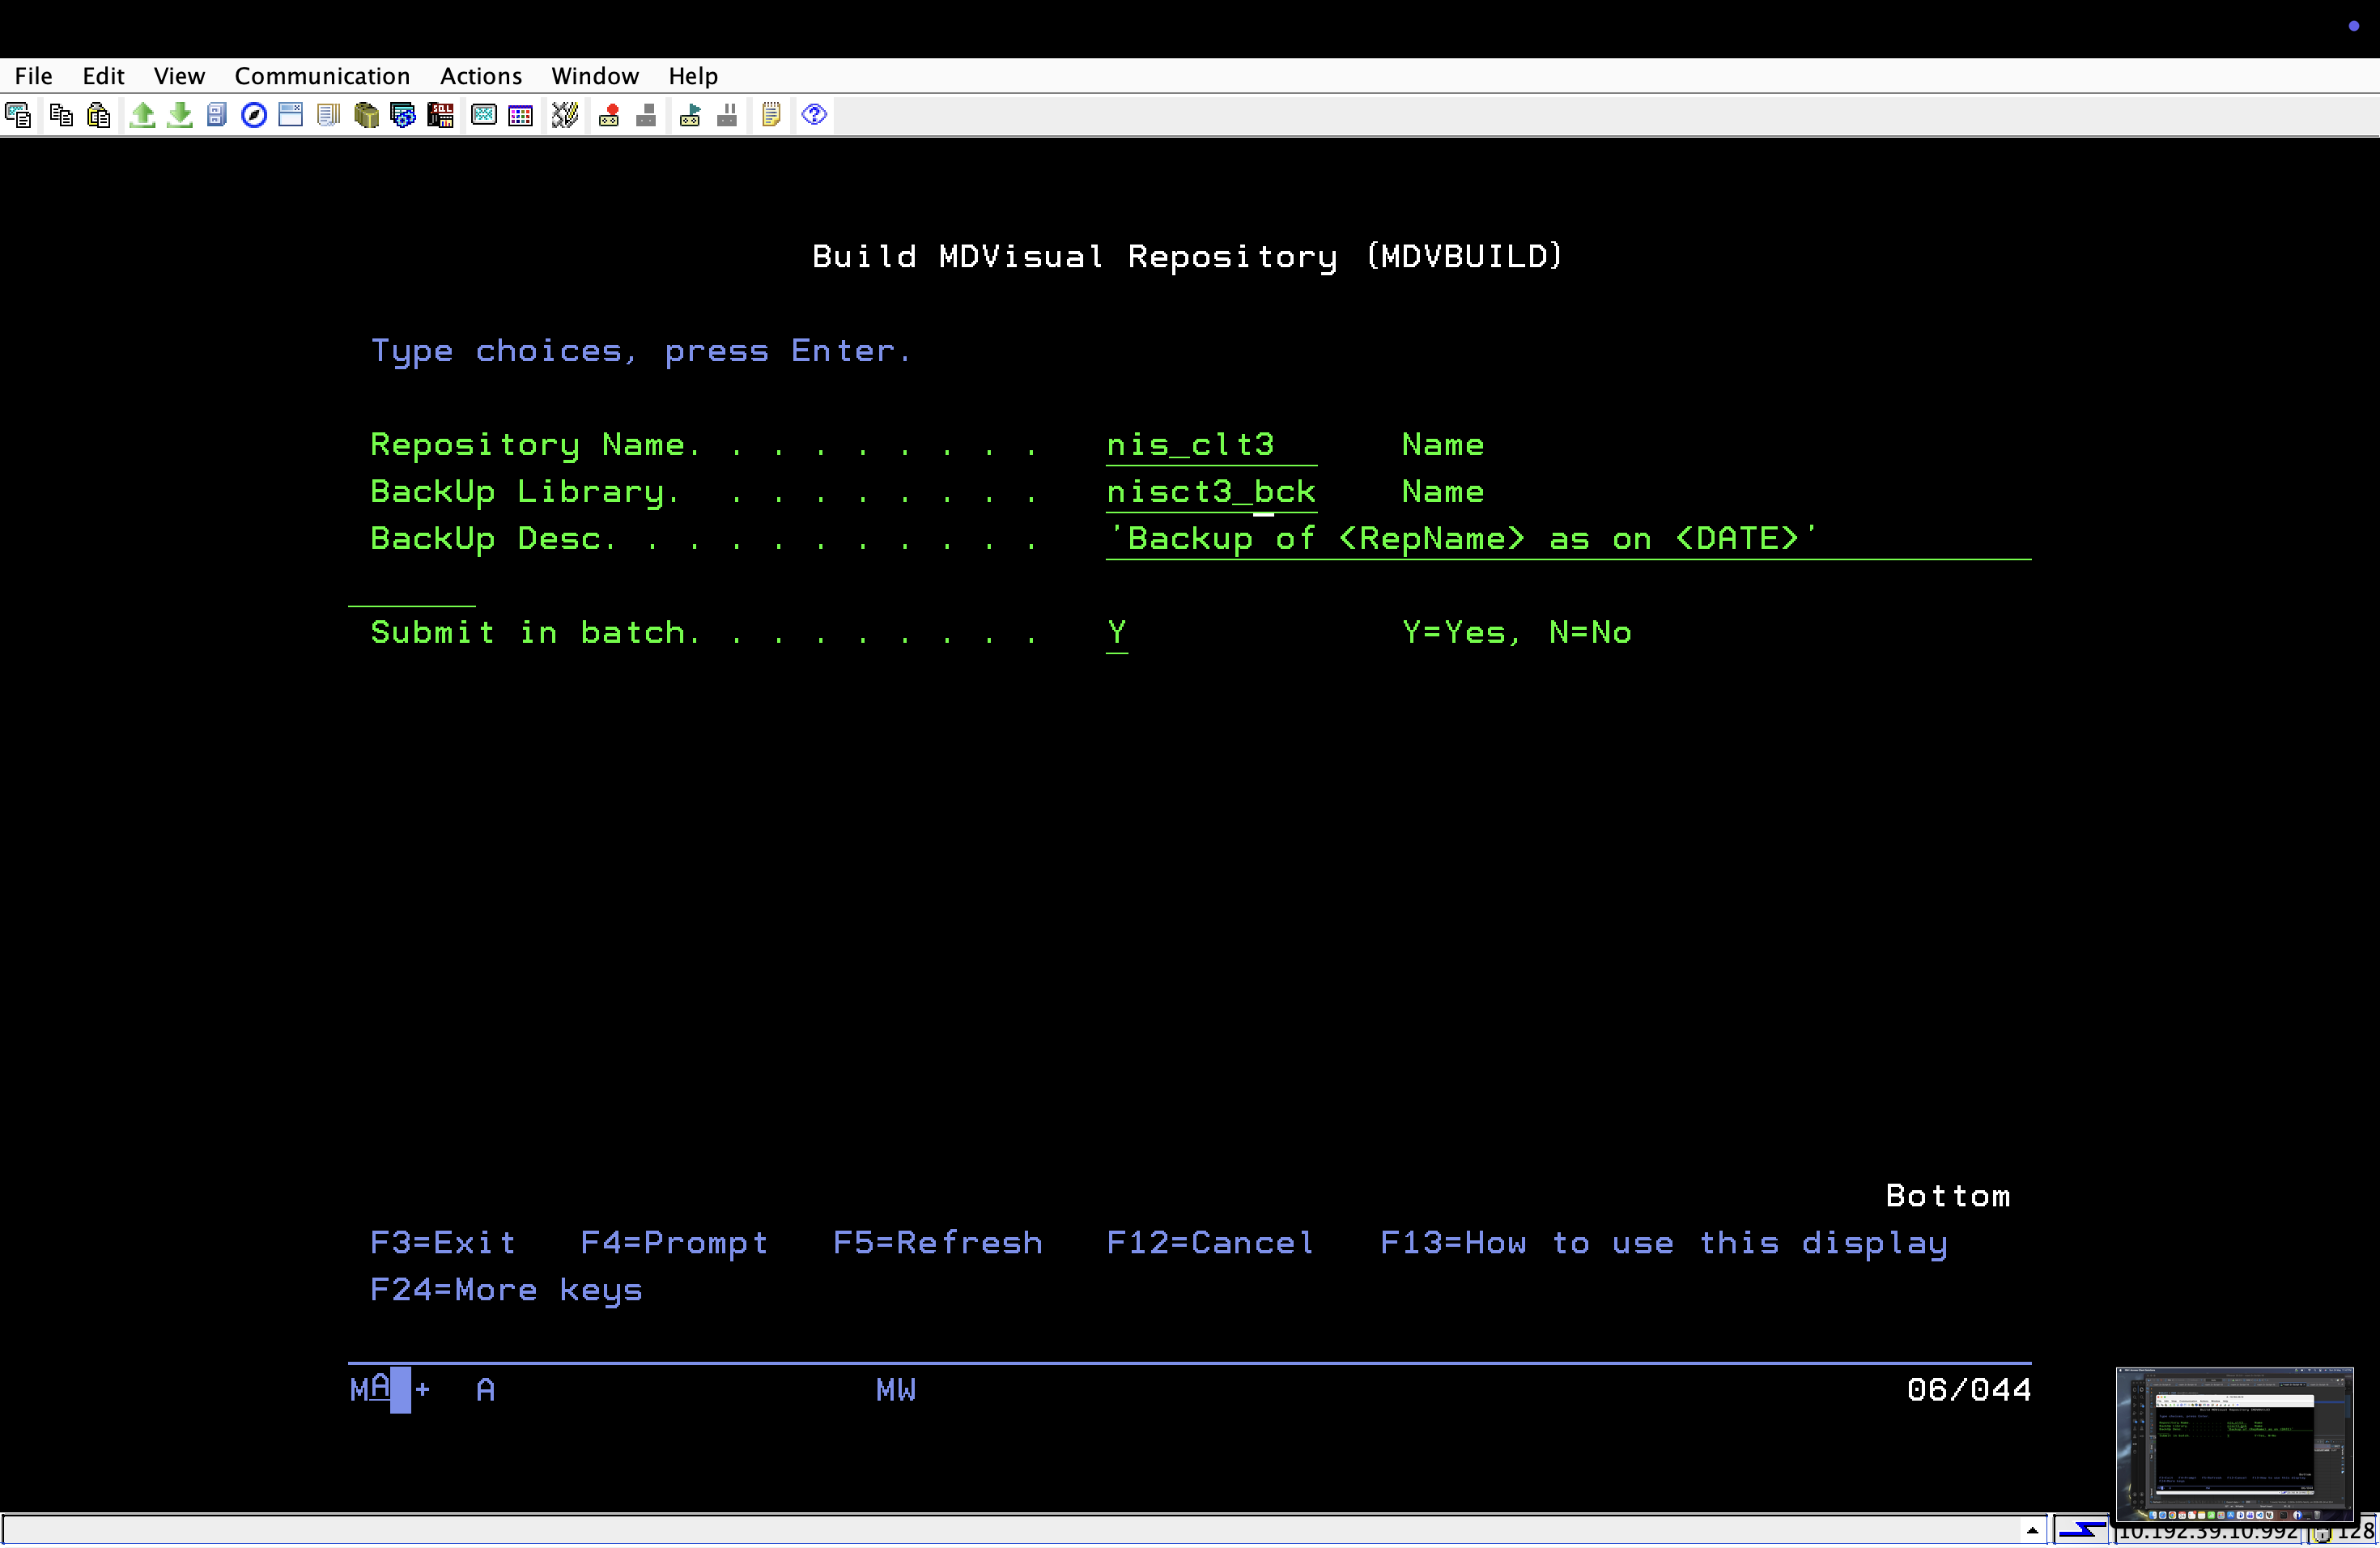Viewport: 2380px width, 1548px height.
Task: Open the Communication menu
Action: [322, 76]
